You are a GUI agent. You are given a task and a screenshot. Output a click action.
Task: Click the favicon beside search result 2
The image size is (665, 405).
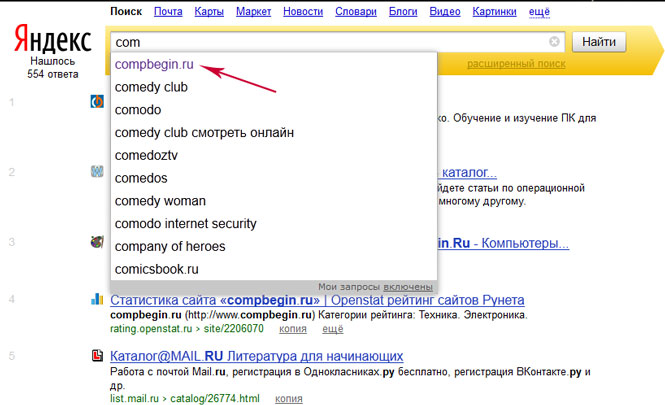(97, 171)
